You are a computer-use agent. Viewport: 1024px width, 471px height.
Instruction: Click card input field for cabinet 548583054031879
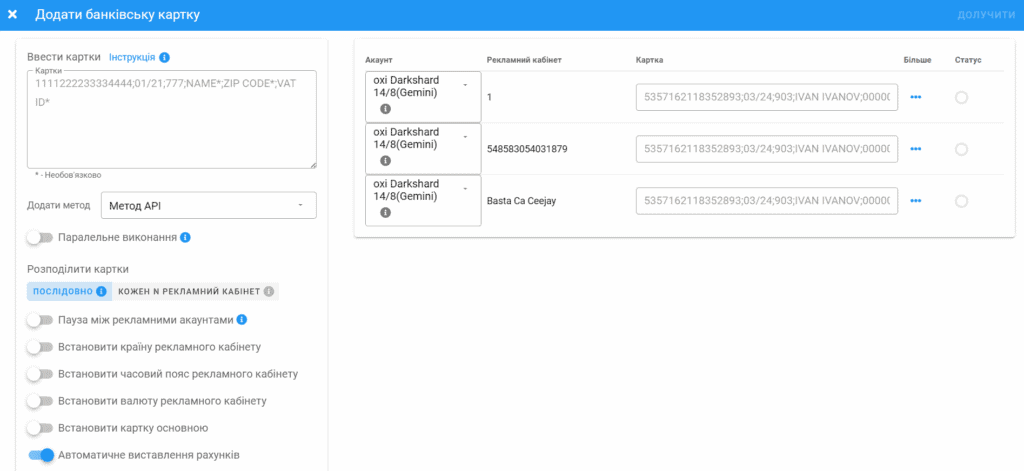(x=767, y=149)
